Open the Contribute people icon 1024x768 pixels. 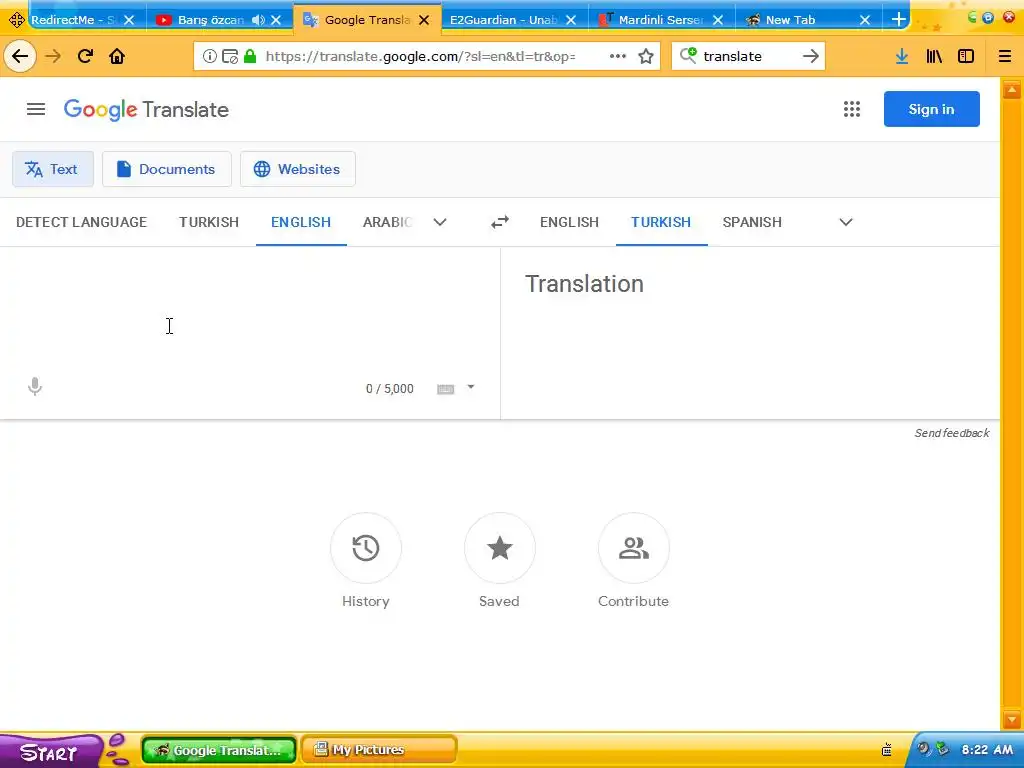633,548
